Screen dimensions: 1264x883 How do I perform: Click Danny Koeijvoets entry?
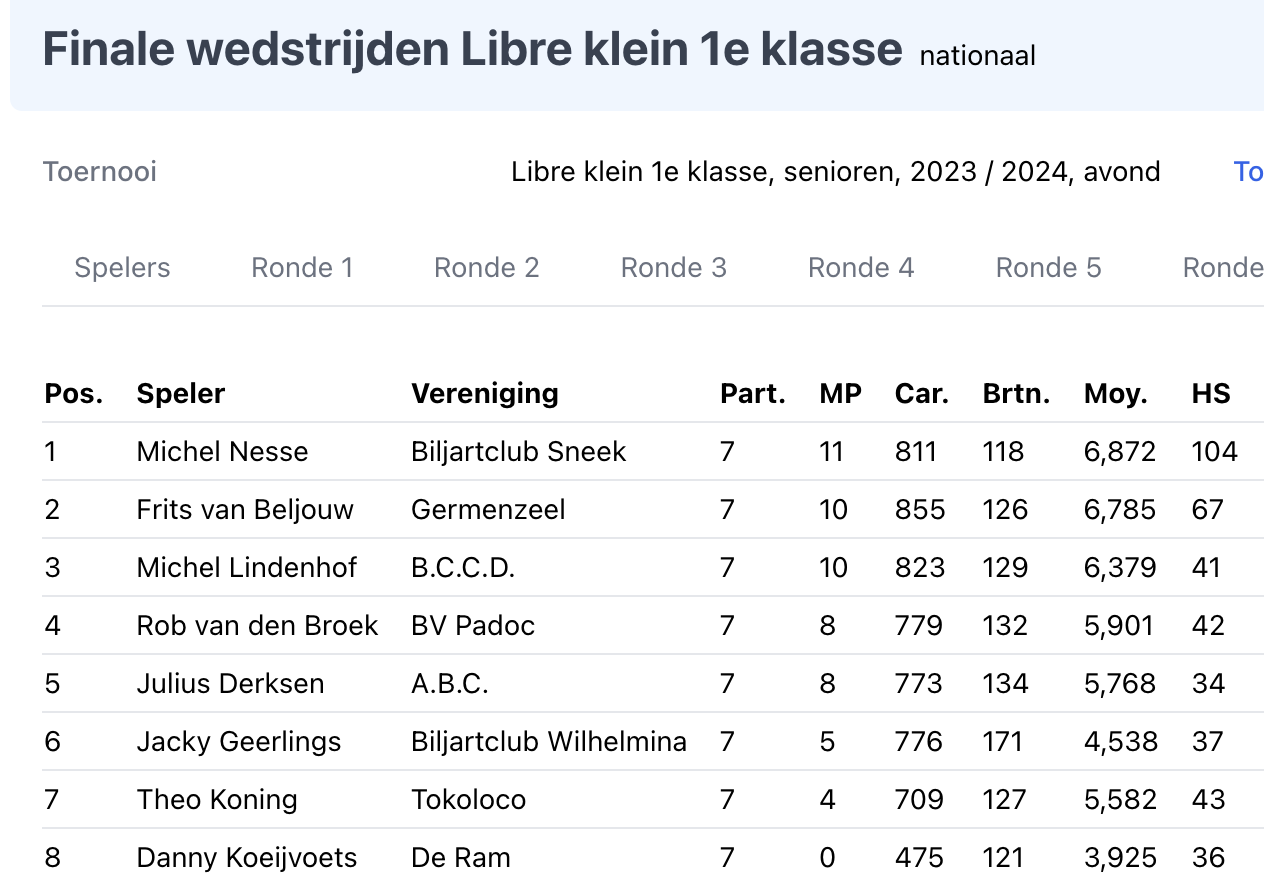(247, 858)
